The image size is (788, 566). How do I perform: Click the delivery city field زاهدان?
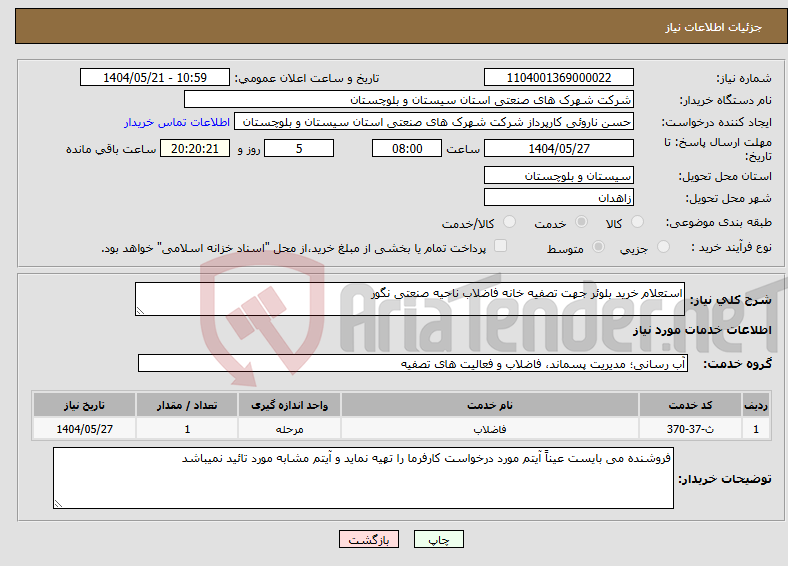click(559, 197)
